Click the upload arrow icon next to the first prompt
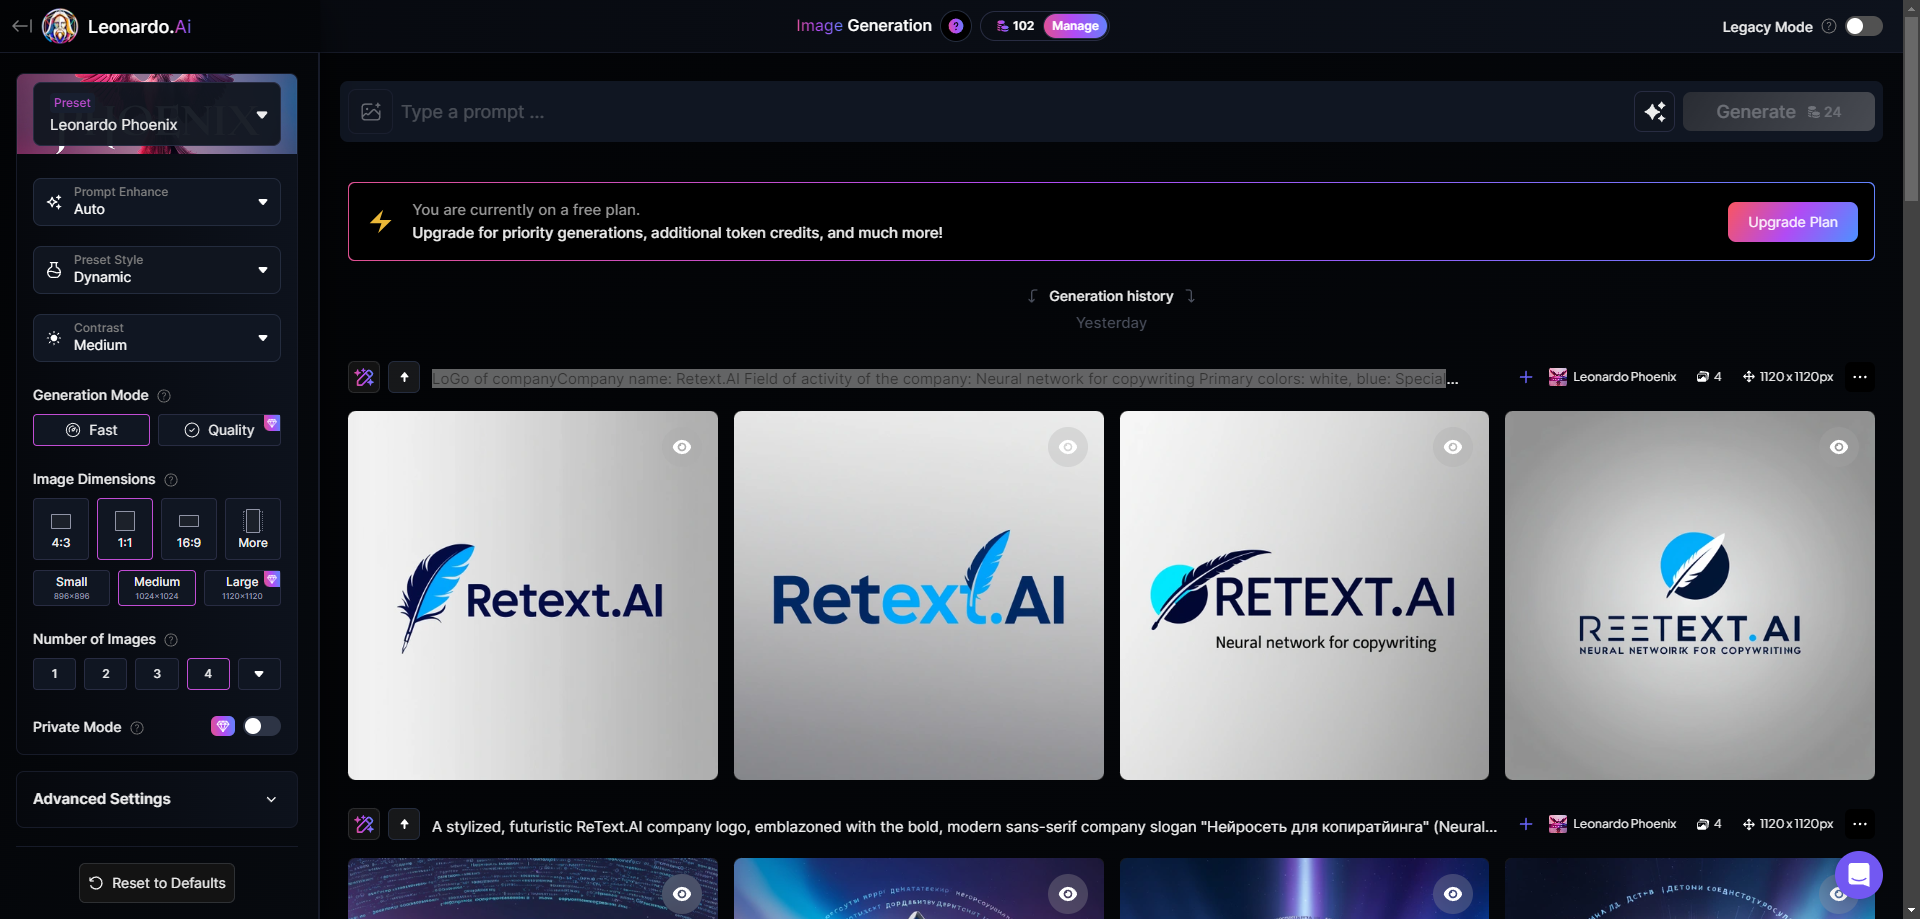 (404, 377)
